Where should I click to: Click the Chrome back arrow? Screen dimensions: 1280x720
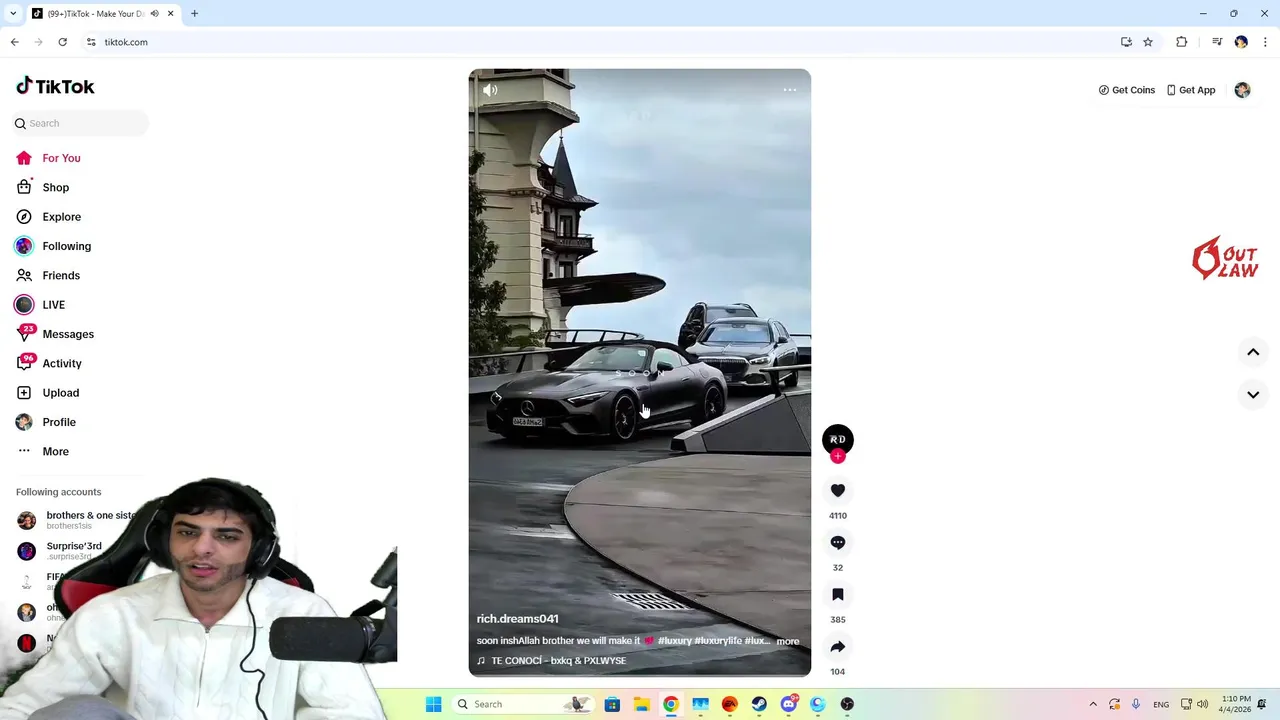[x=14, y=42]
